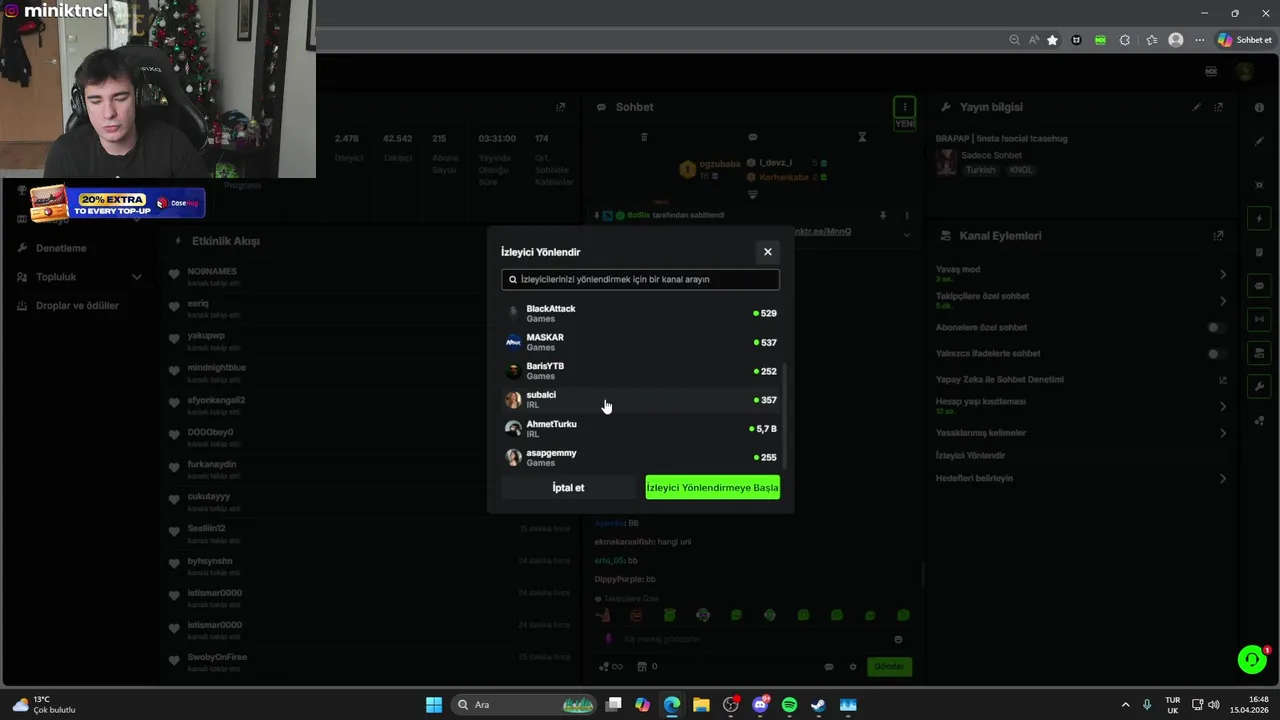Select NO9NAMES in Etkinlik Akışı

[x=212, y=272]
